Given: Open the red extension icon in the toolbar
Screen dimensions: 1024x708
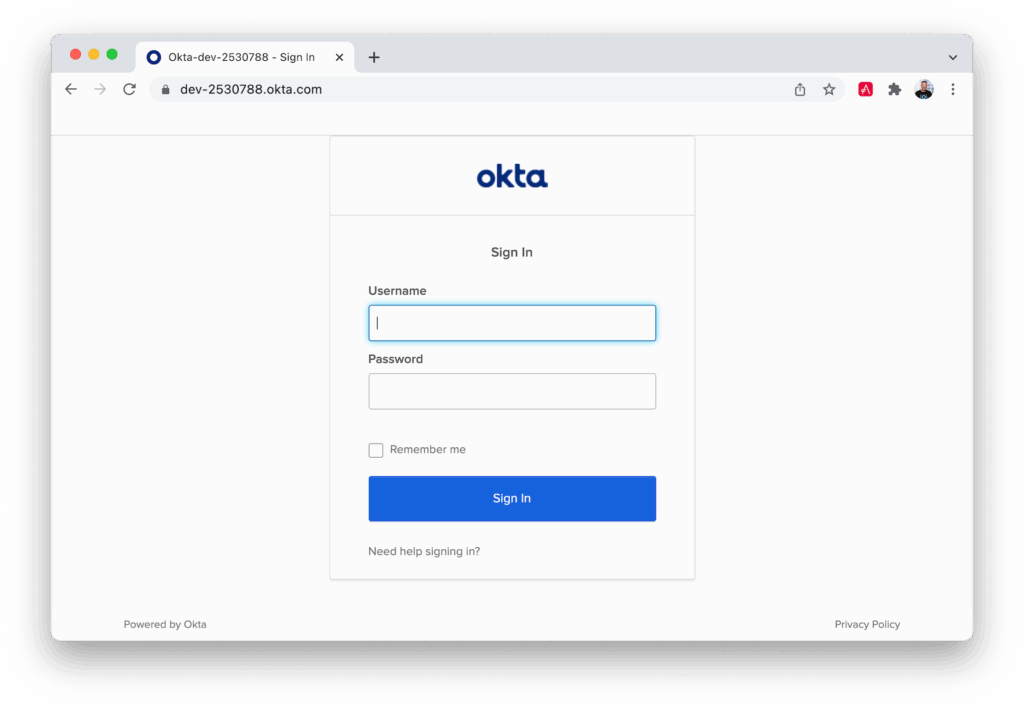Looking at the screenshot, I should click(865, 89).
